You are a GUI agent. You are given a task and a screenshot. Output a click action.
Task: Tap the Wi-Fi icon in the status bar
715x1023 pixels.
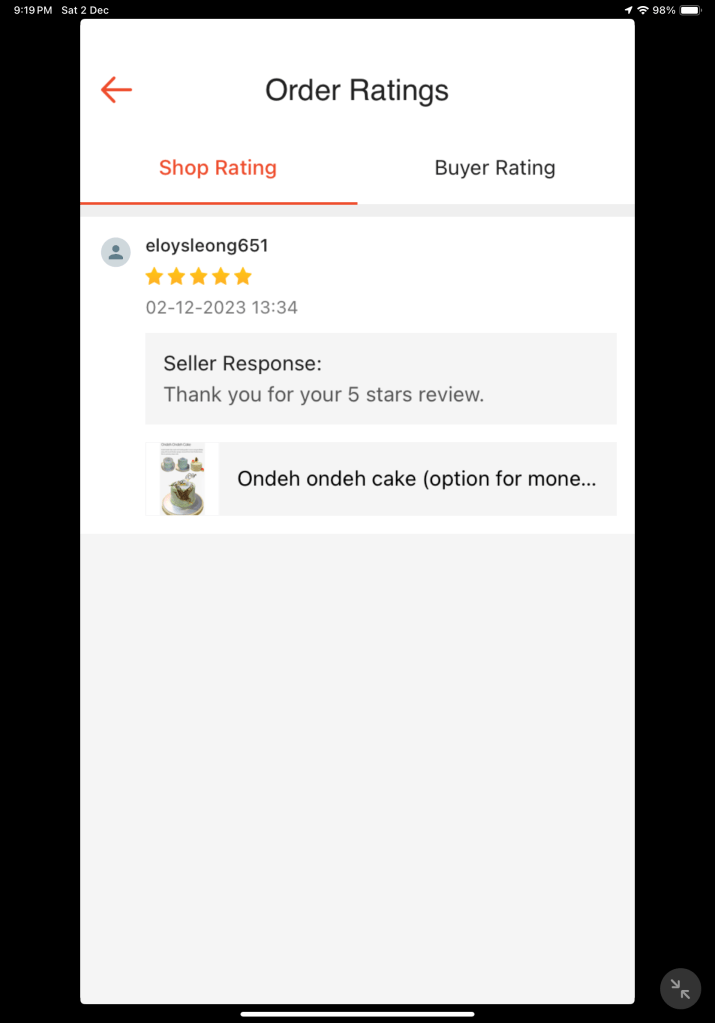click(643, 10)
